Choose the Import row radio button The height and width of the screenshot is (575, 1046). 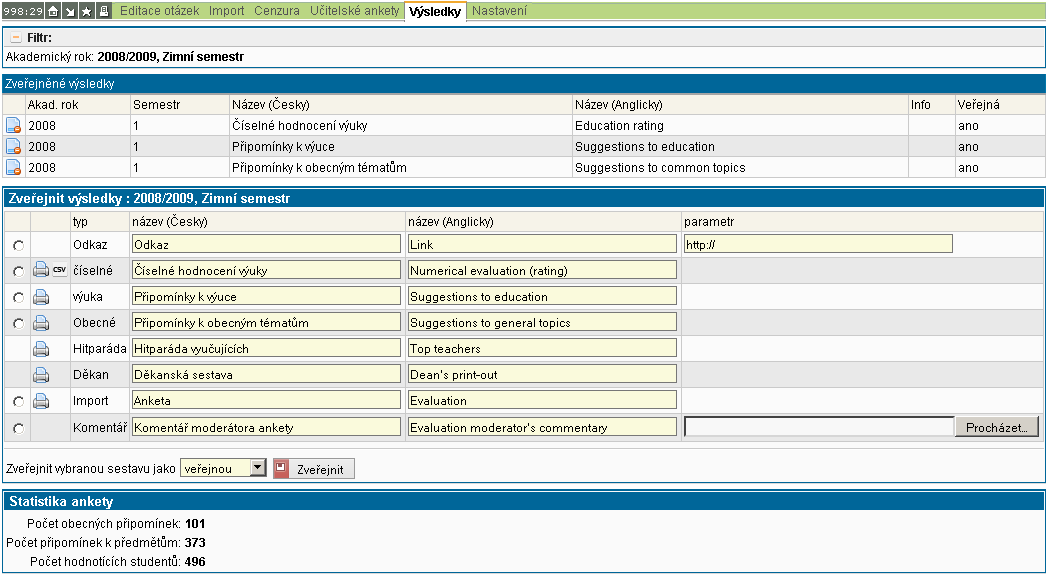[x=18, y=401]
